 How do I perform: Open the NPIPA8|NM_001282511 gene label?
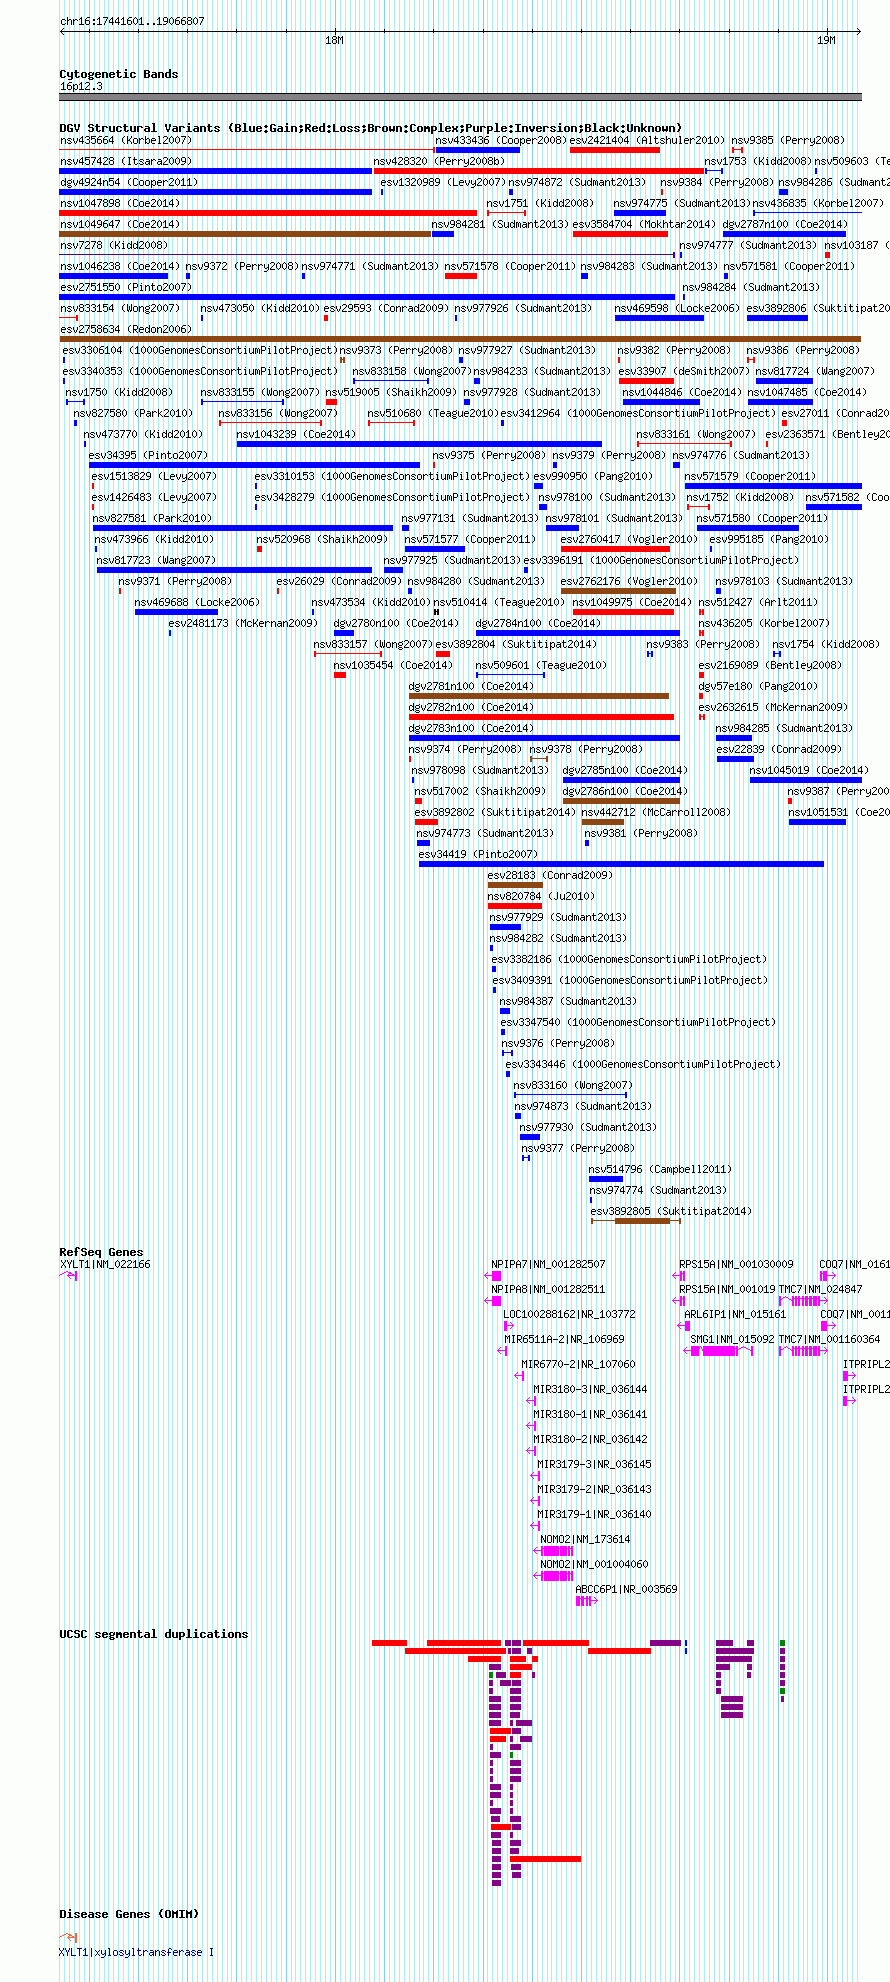point(548,1289)
